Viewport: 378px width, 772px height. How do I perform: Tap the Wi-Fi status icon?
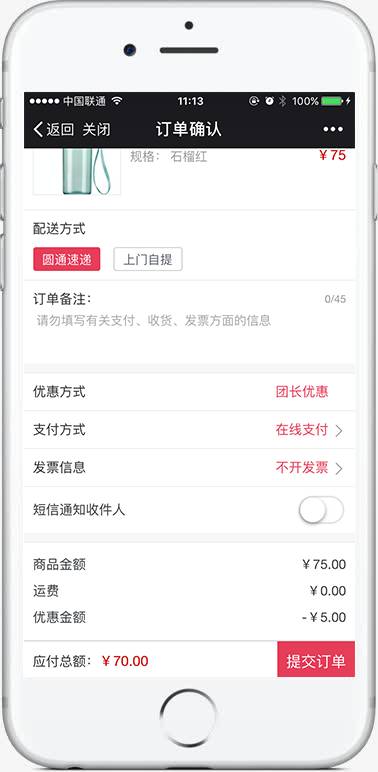click(x=117, y=101)
